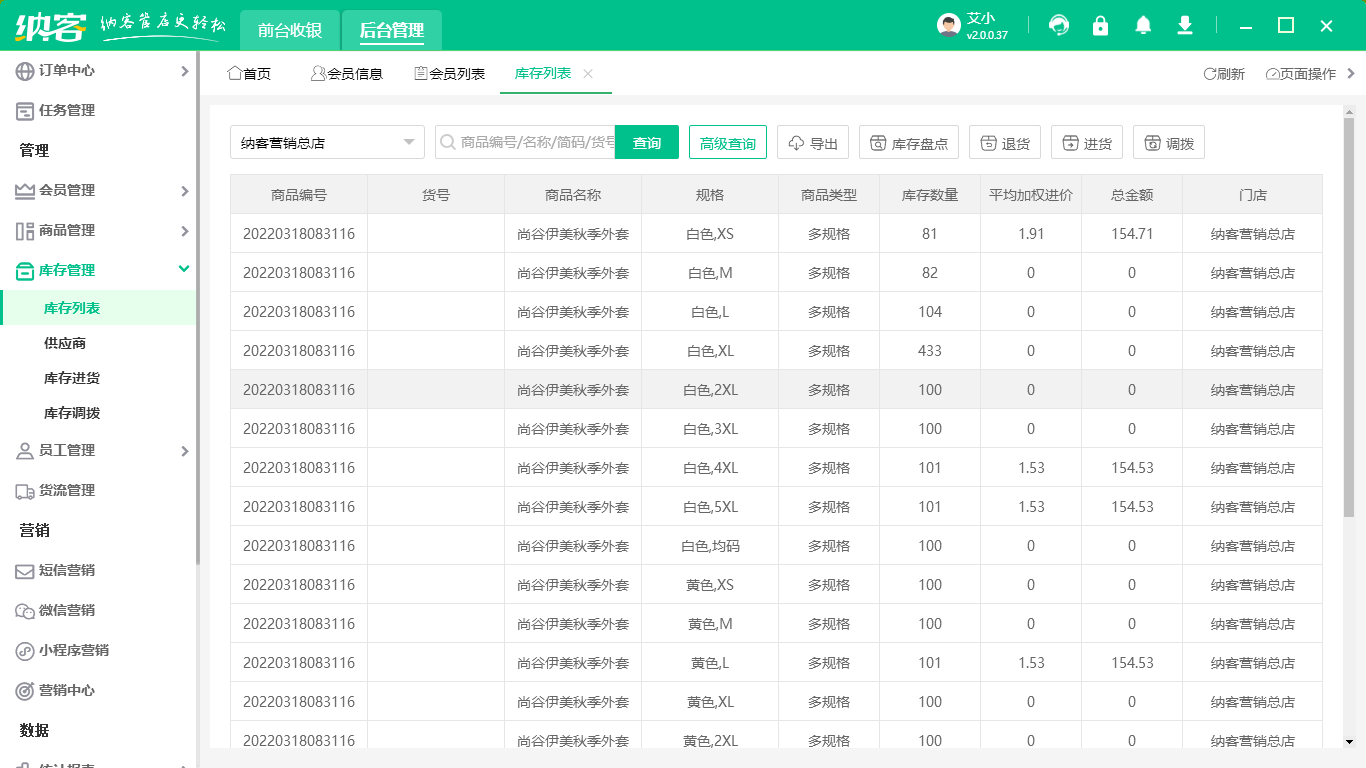1366x768 pixels.
Task: Click the 高级查询 advanced query button
Action: pyautogui.click(x=728, y=143)
